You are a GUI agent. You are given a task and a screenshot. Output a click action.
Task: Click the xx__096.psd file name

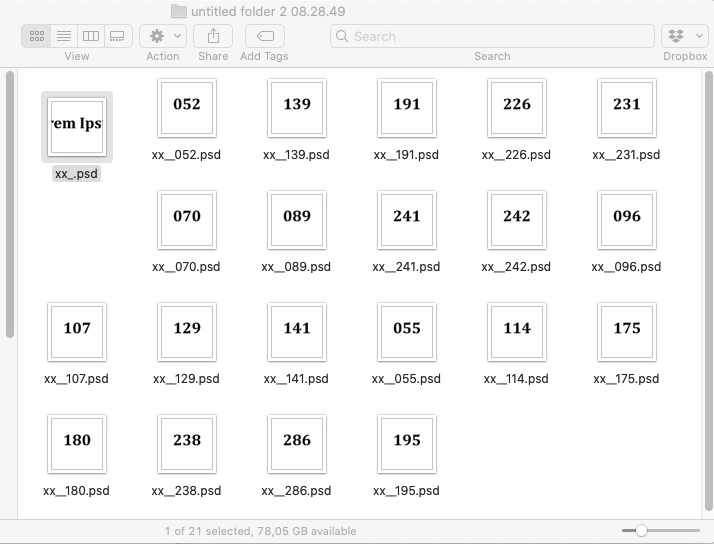coord(626,267)
